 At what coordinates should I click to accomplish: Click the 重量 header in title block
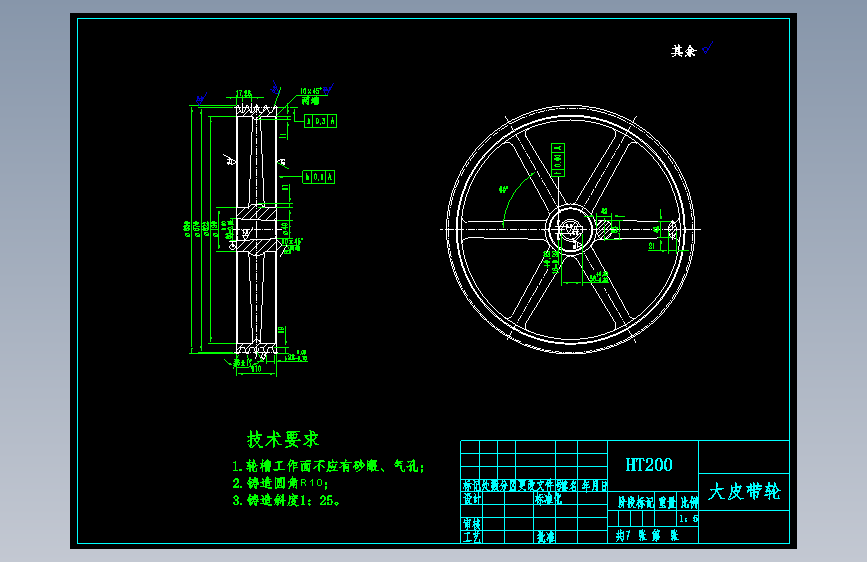tap(667, 502)
